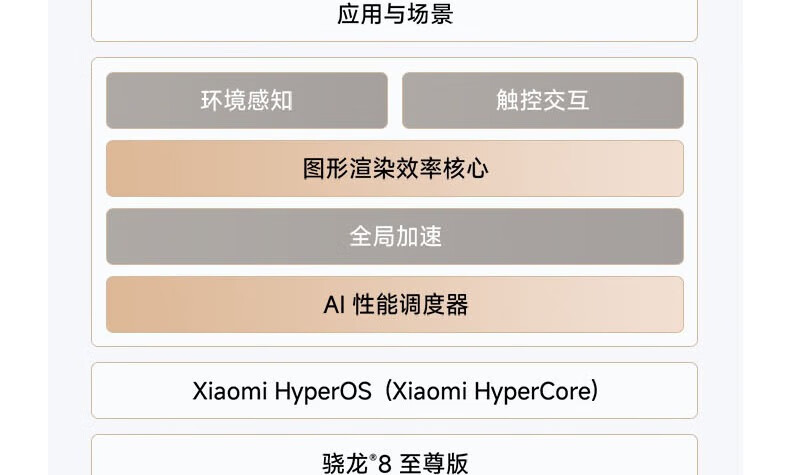Click the 应用与场景 box
790x475 pixels.
point(394,16)
